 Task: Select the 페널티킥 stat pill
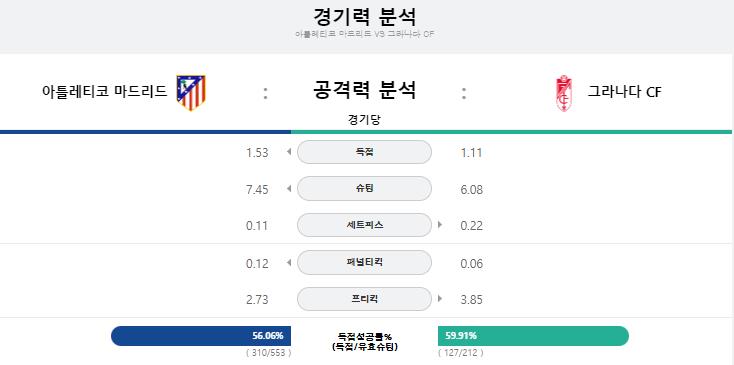364,263
